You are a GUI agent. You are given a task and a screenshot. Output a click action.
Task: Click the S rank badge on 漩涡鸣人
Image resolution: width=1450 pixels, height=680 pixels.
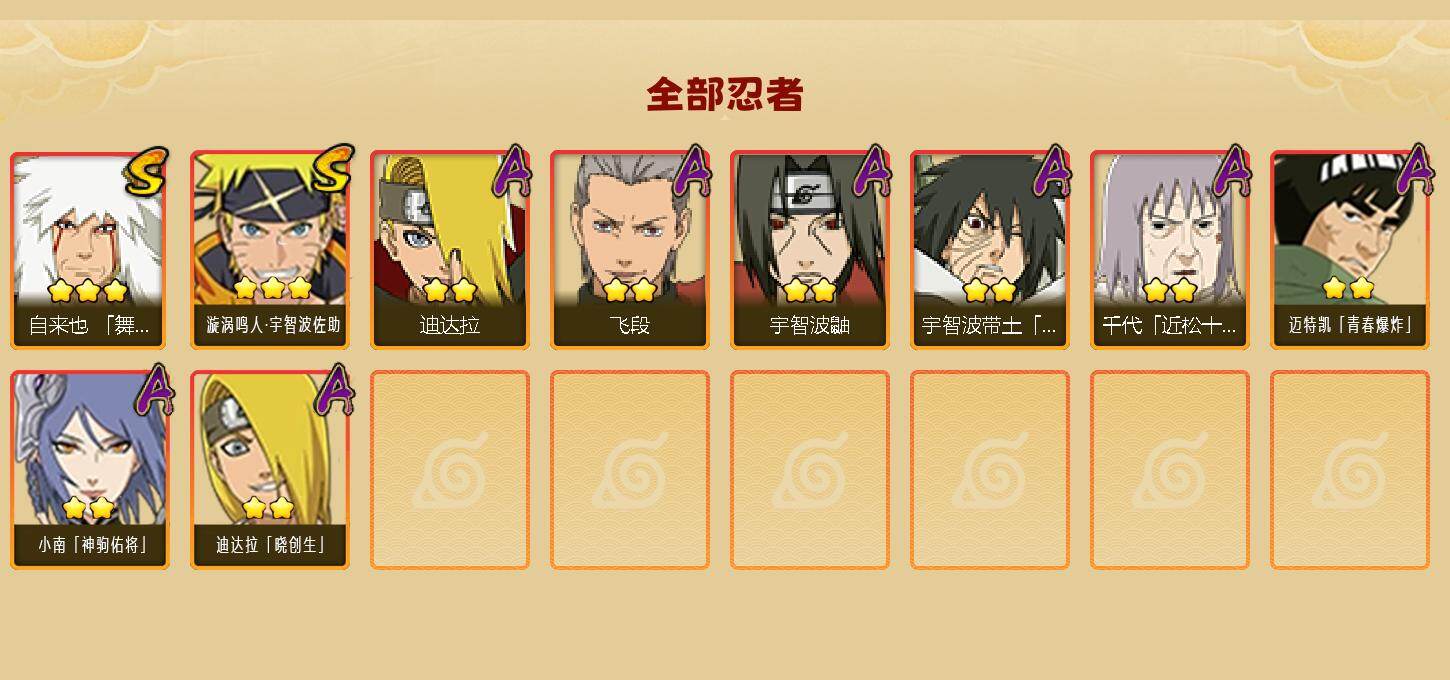pos(331,170)
